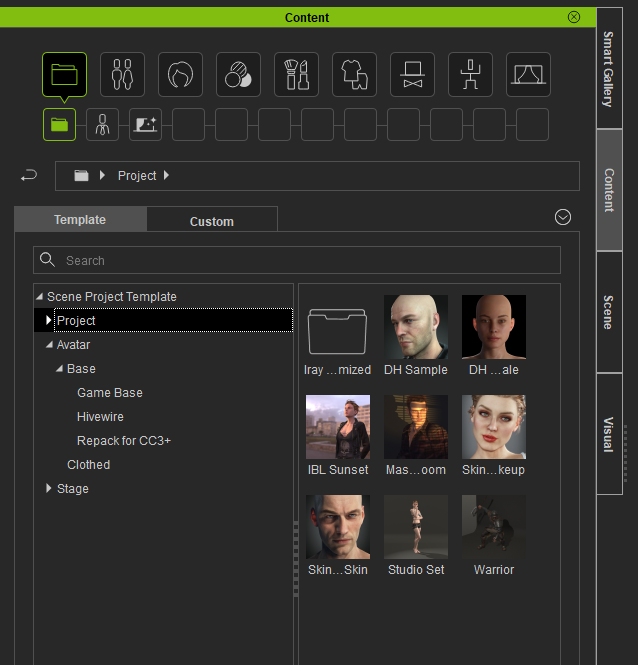Open the Makeup brush and lipstick category
The height and width of the screenshot is (665, 638).
297,75
